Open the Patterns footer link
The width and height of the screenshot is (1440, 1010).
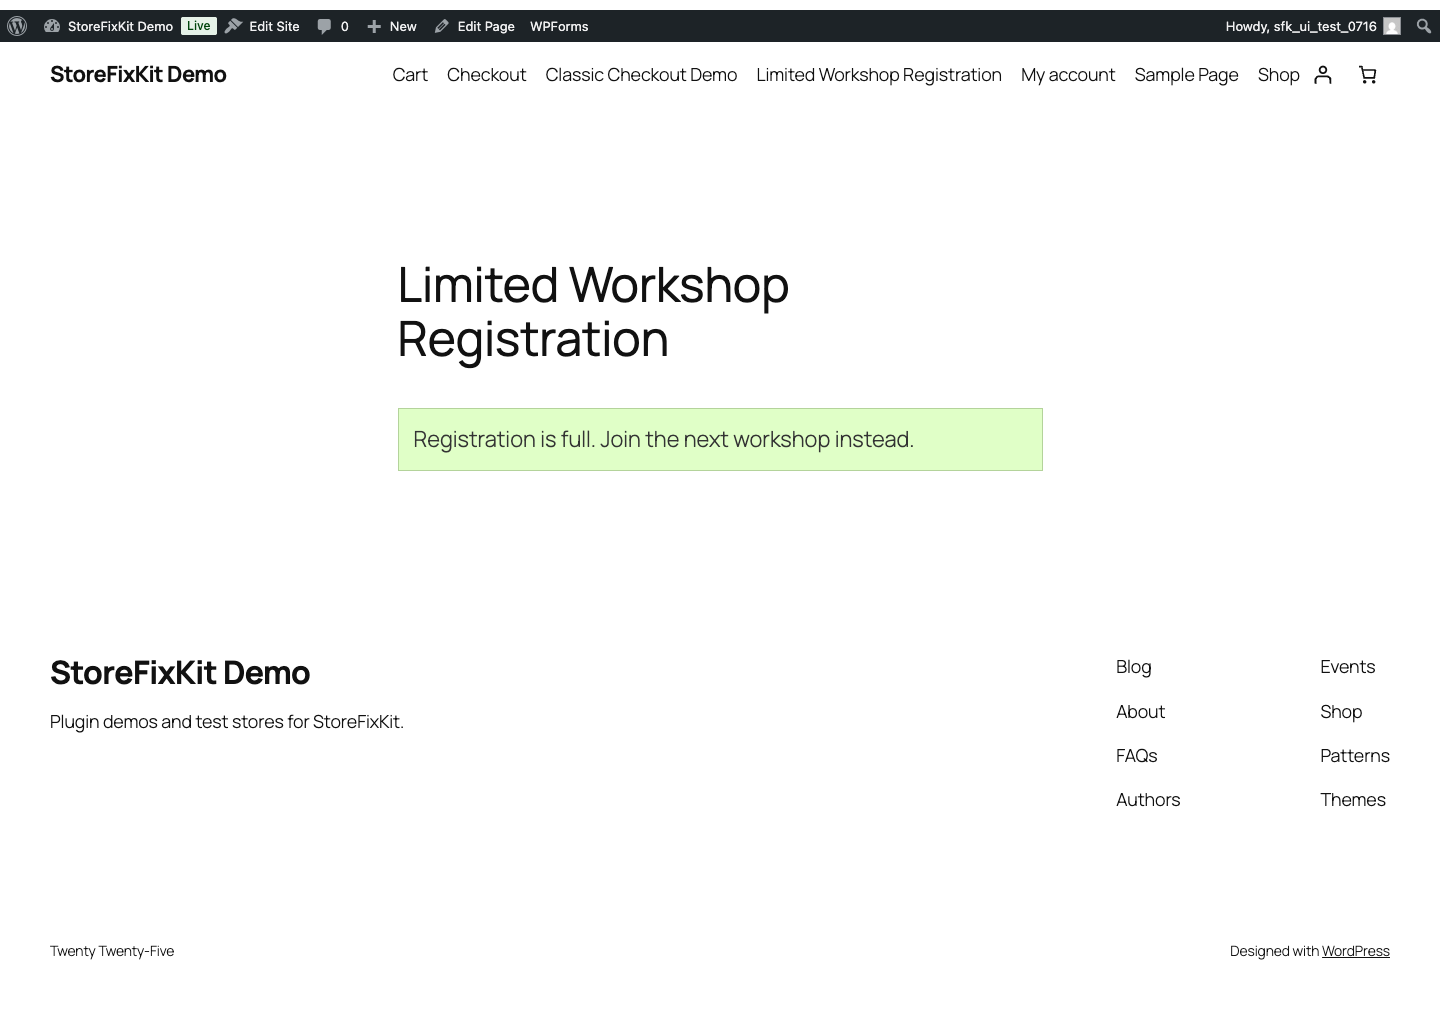(x=1355, y=756)
